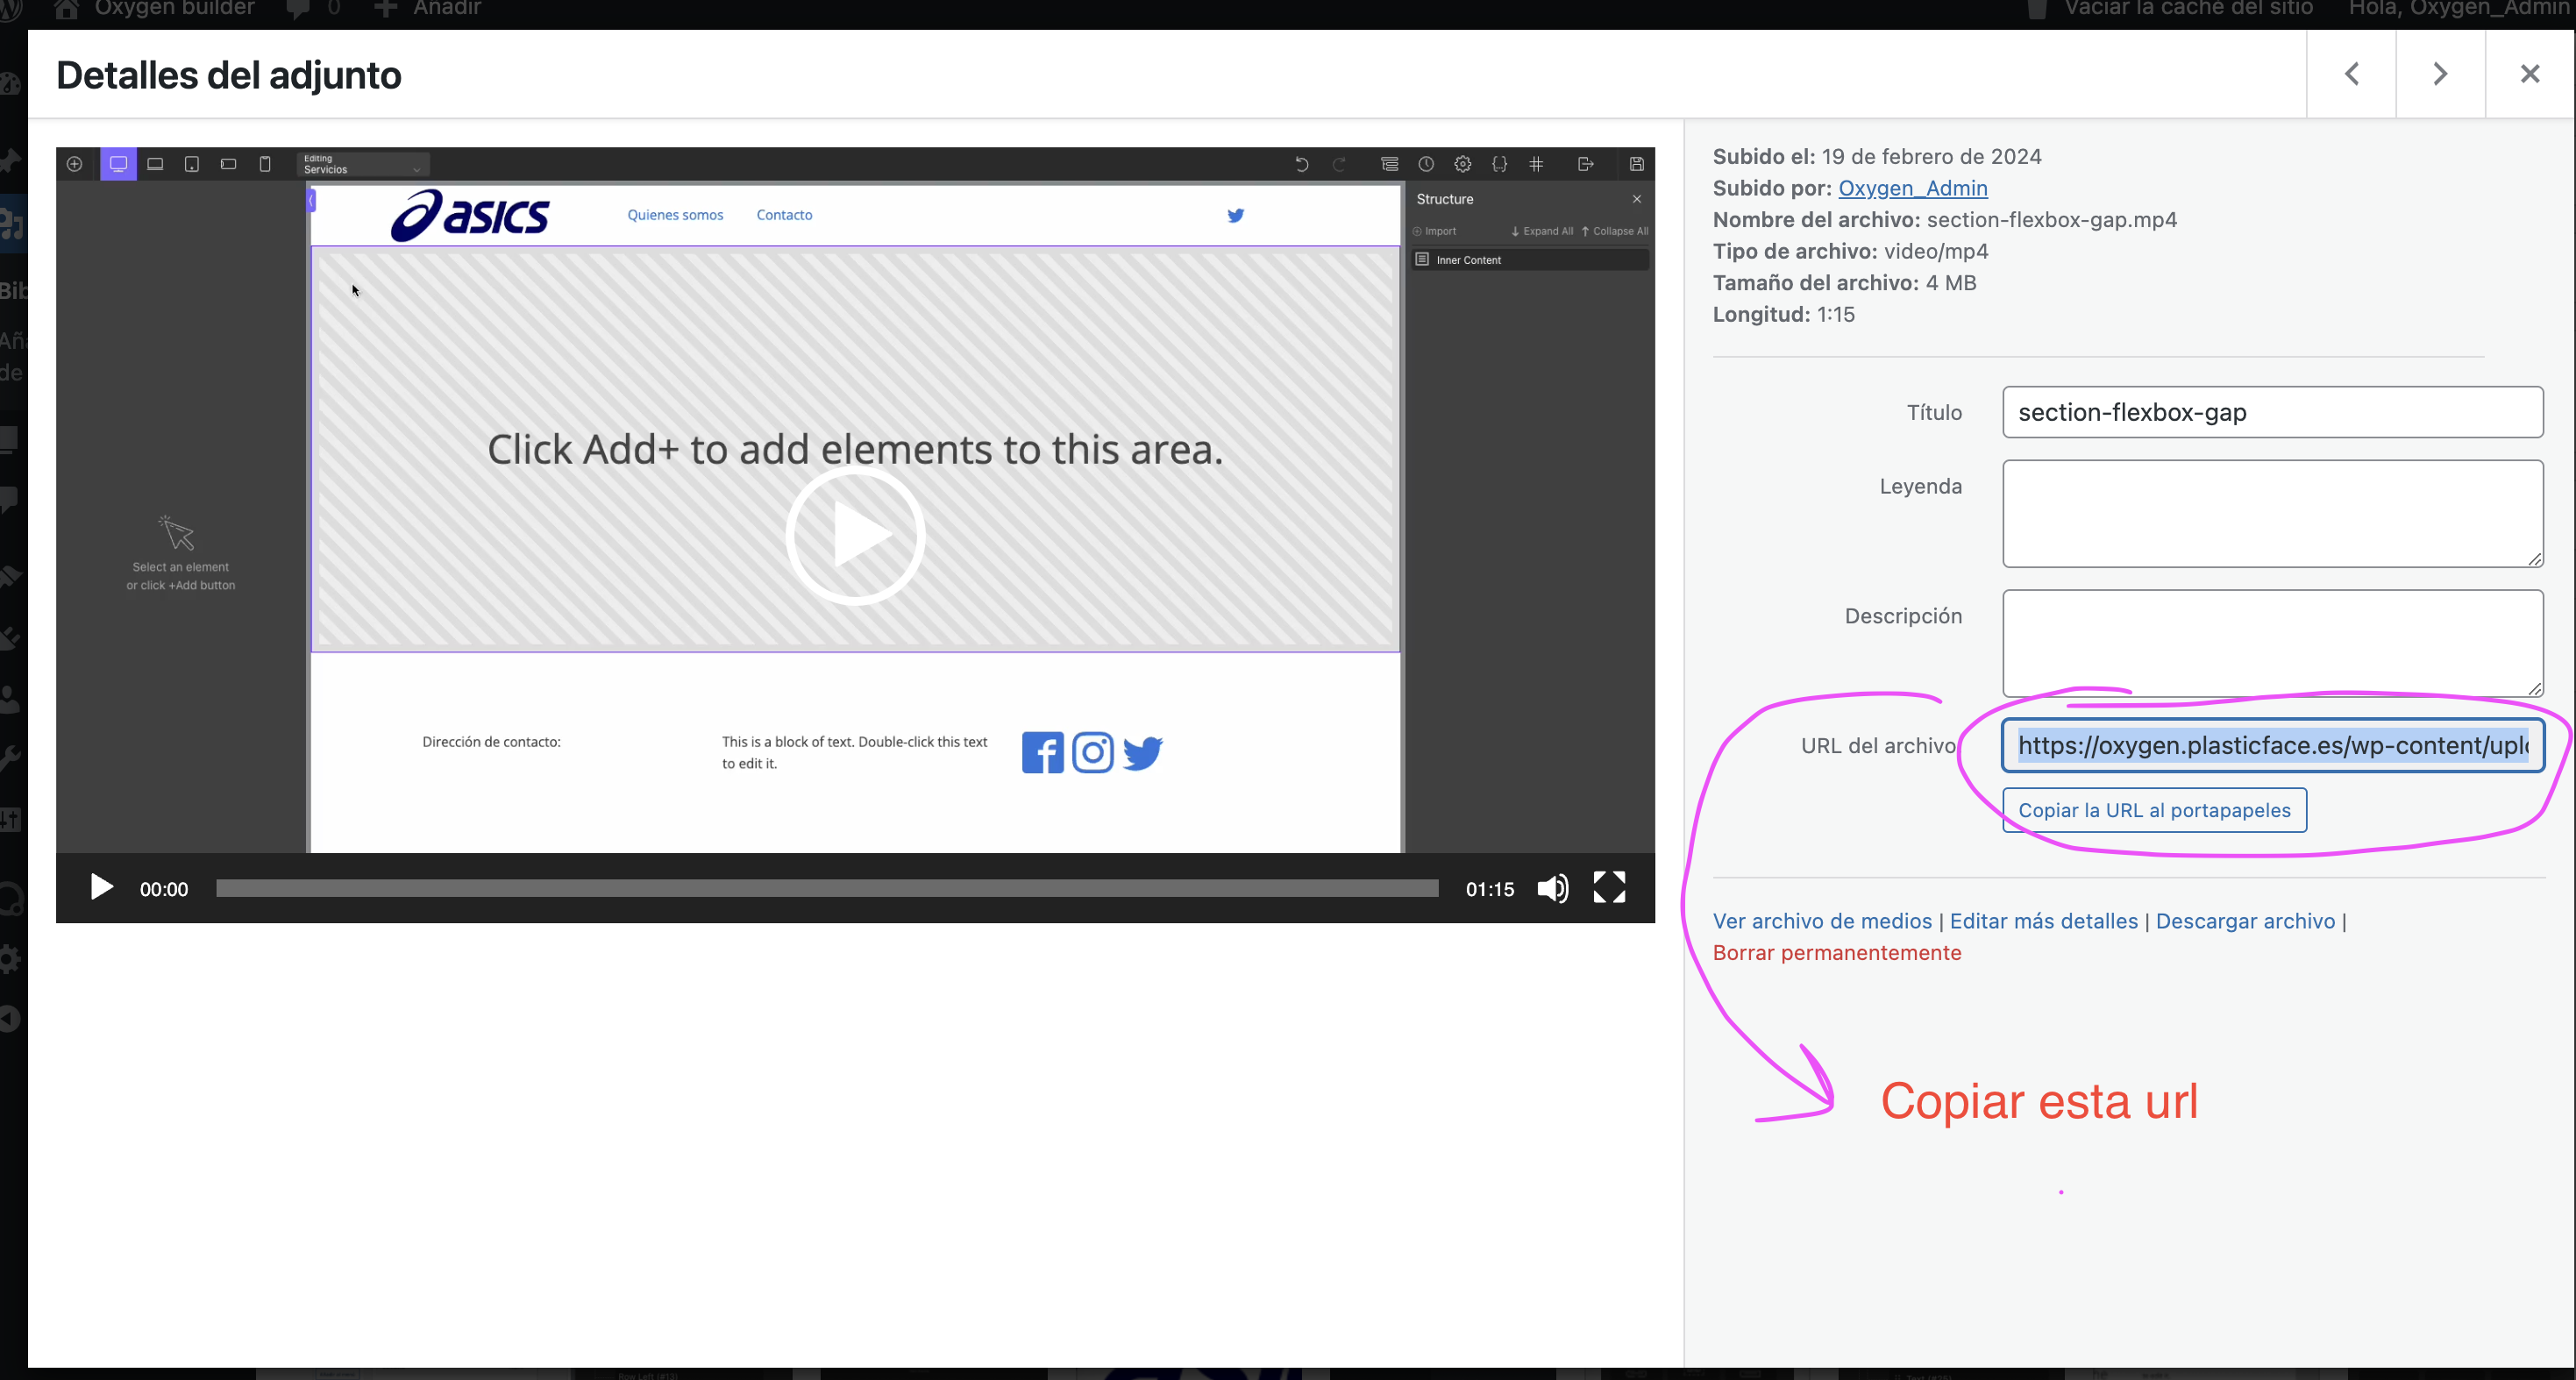Click the large center play overlay button
2576x1380 pixels.
pos(855,535)
